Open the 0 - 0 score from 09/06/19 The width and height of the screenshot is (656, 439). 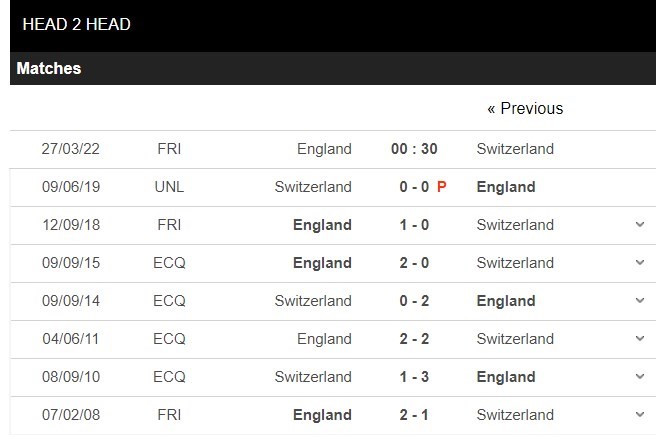[414, 187]
